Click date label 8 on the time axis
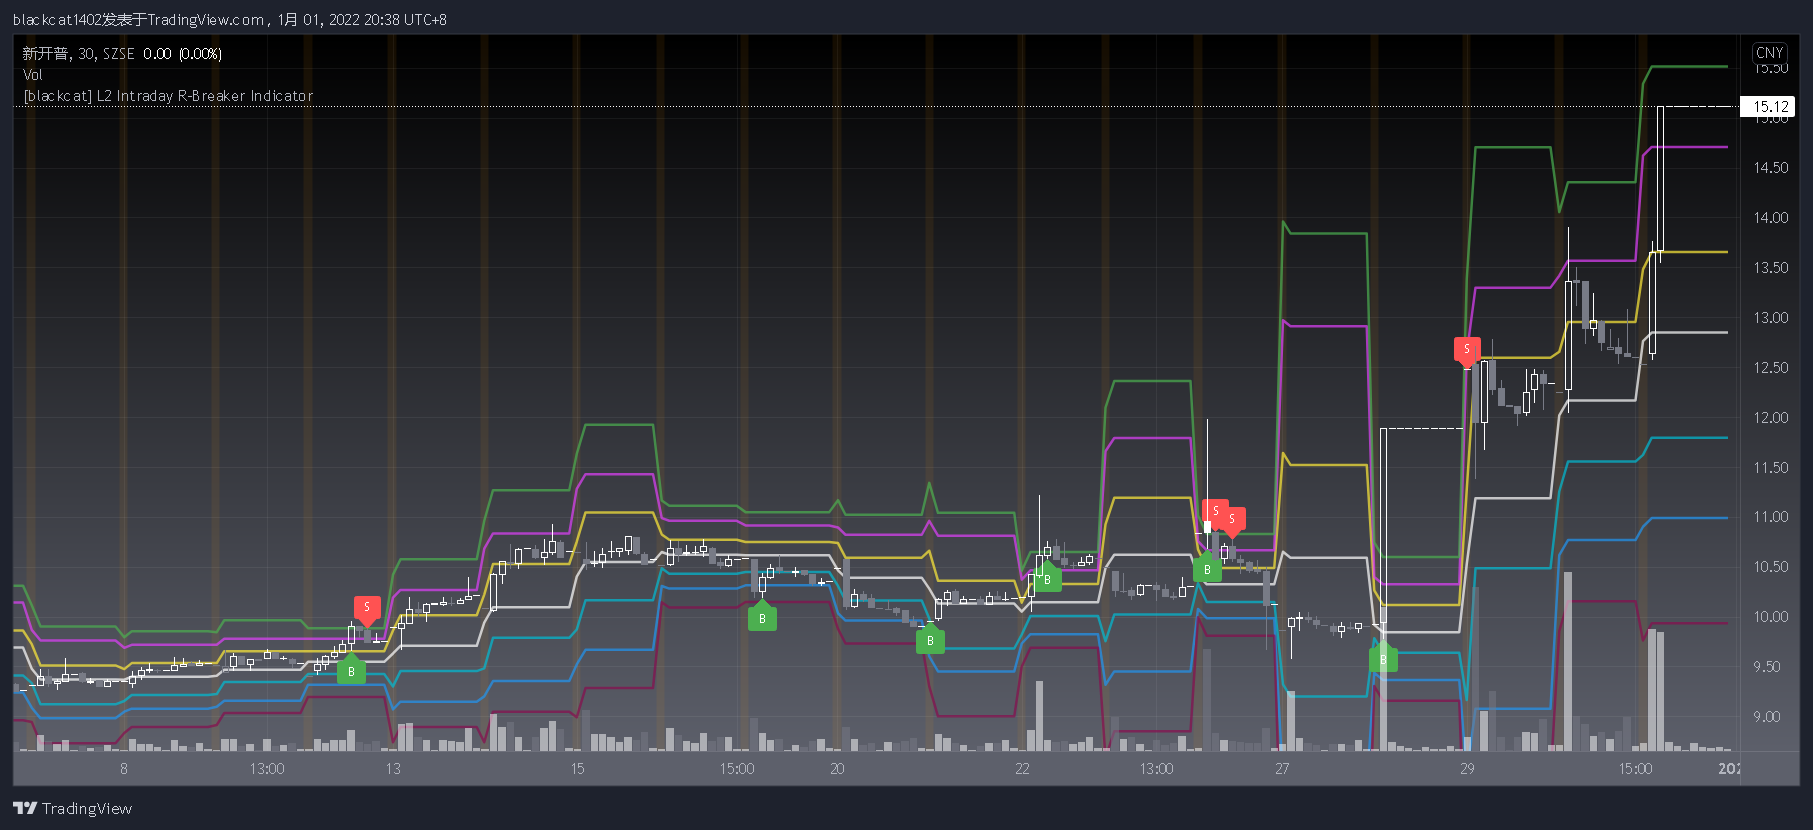1813x830 pixels. tap(124, 769)
